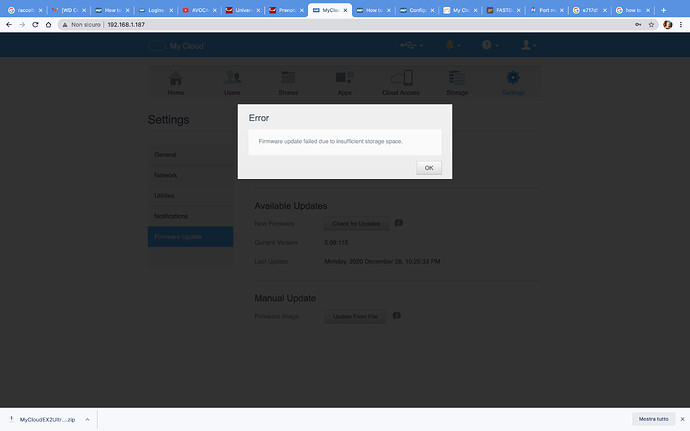This screenshot has height=431, width=690.
Task: Close the AVOCA YouTube tab
Action: click(215, 10)
